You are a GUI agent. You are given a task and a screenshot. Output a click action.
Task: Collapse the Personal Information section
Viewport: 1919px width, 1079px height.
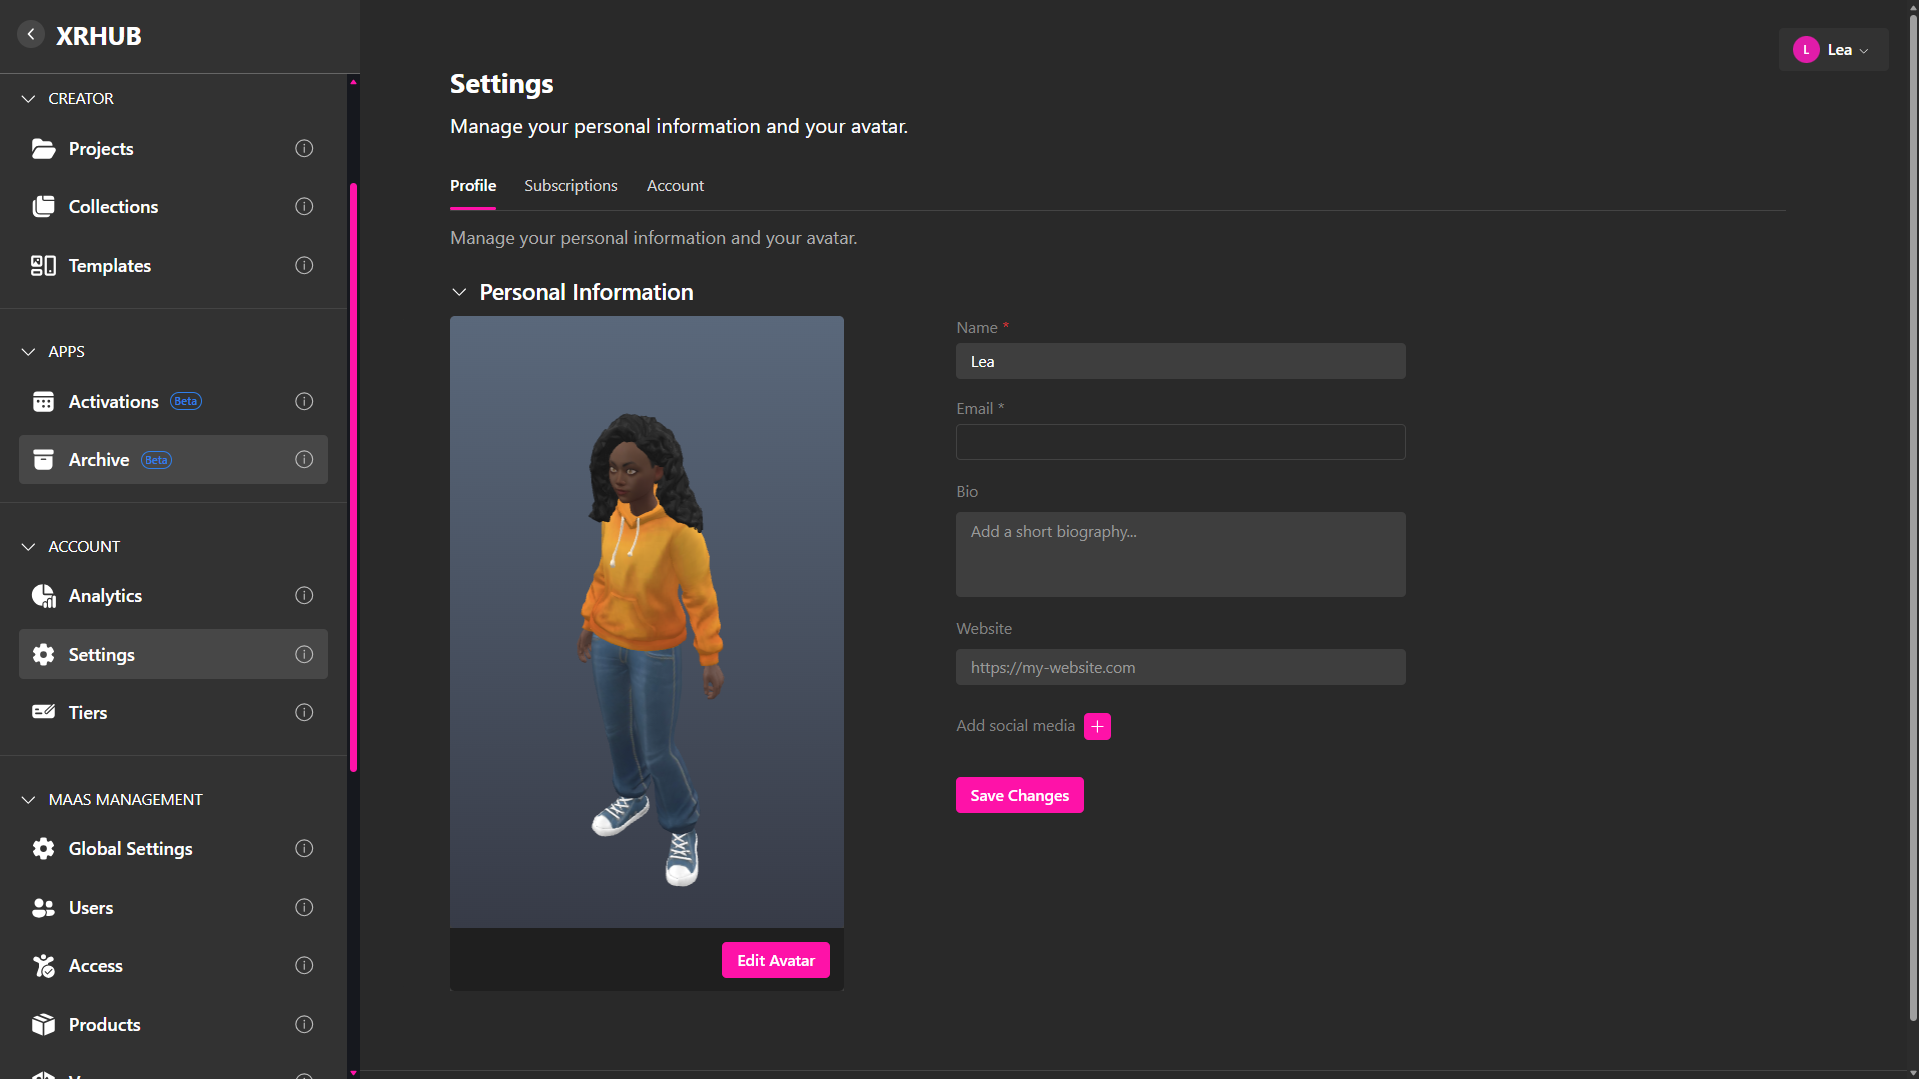460,292
